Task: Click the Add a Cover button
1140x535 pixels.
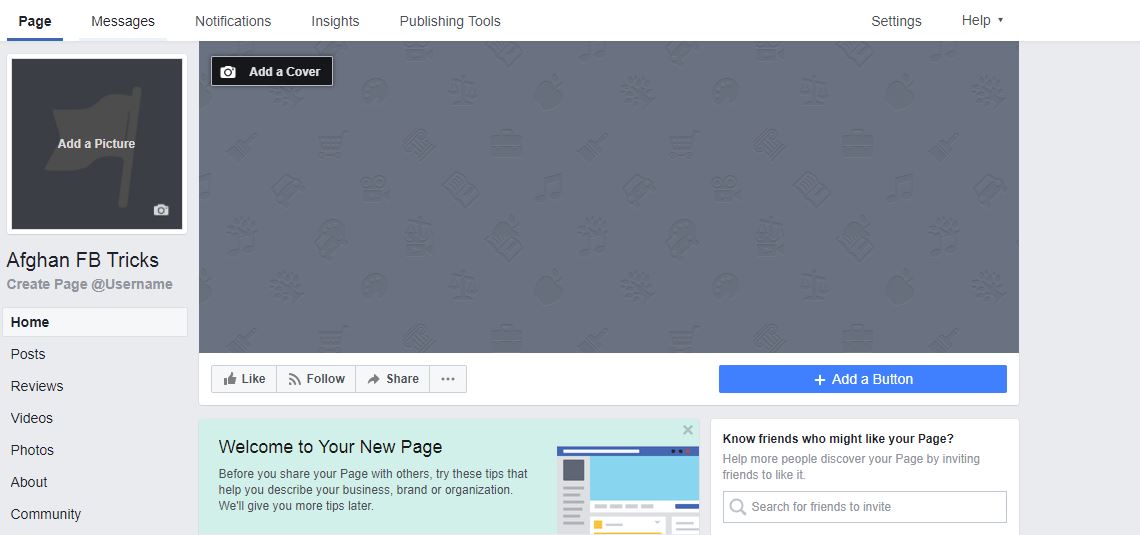Action: pos(272,71)
